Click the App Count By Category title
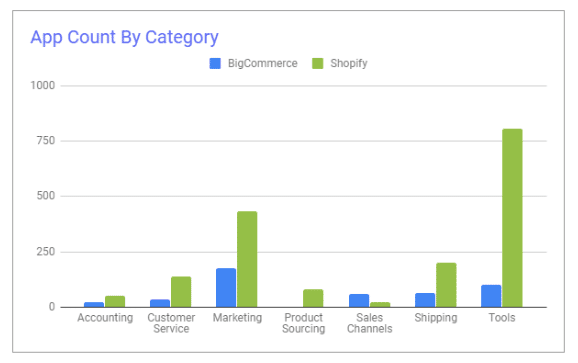This screenshot has width=578, height=363. [x=125, y=38]
